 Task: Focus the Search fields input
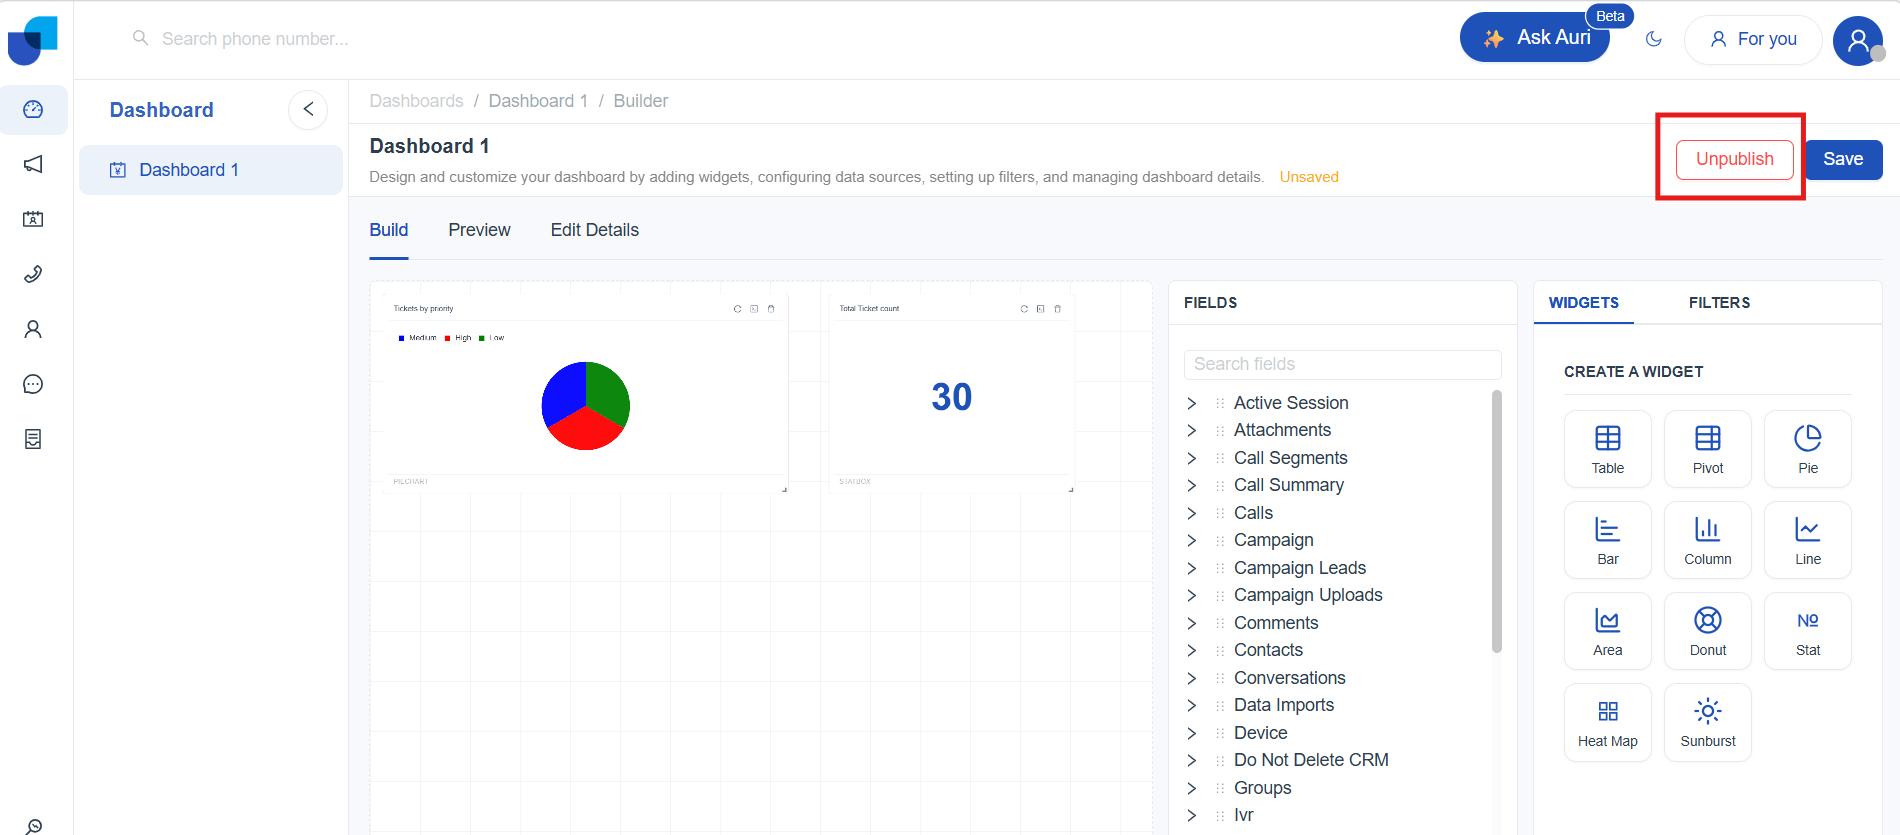[x=1342, y=364]
